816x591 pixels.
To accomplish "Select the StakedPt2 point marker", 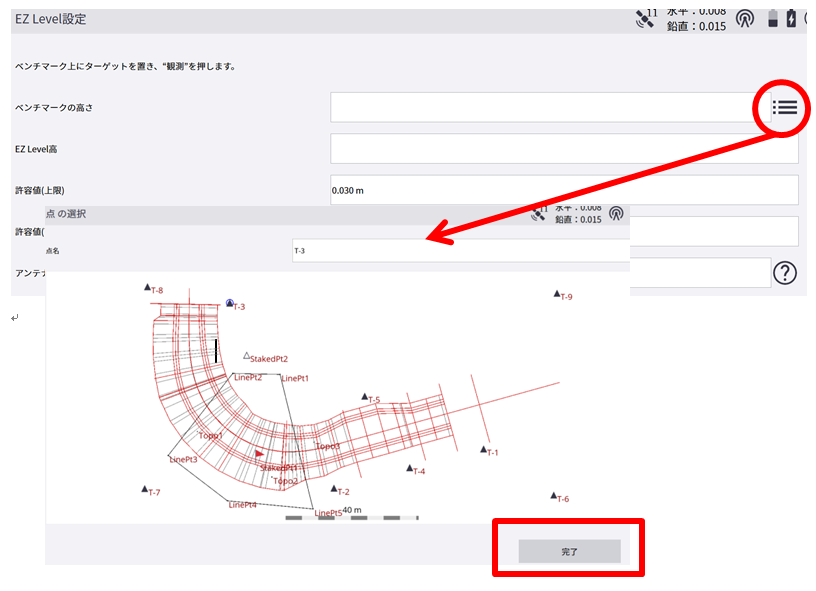I will pos(247,355).
